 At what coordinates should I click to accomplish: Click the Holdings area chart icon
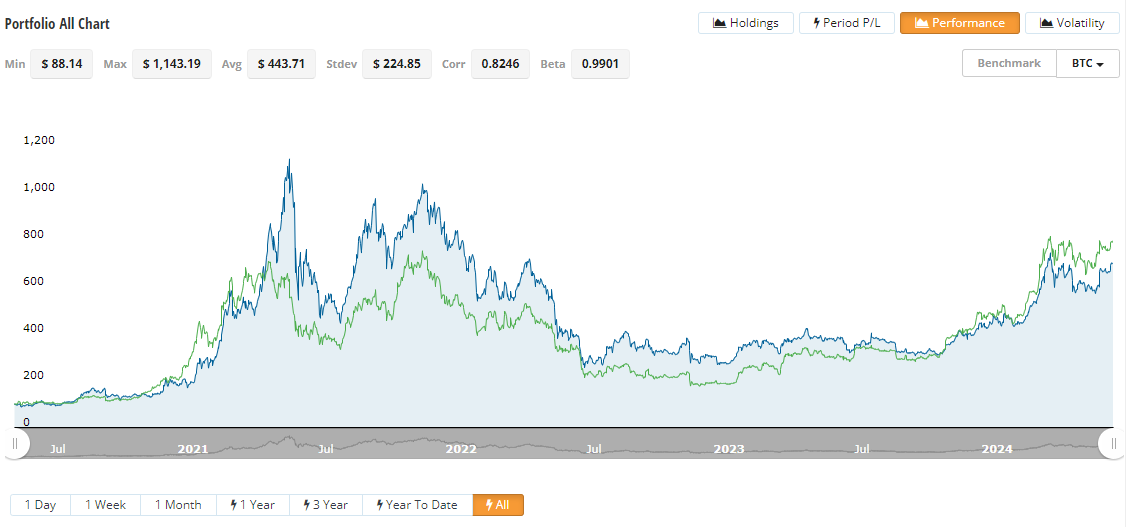[719, 23]
